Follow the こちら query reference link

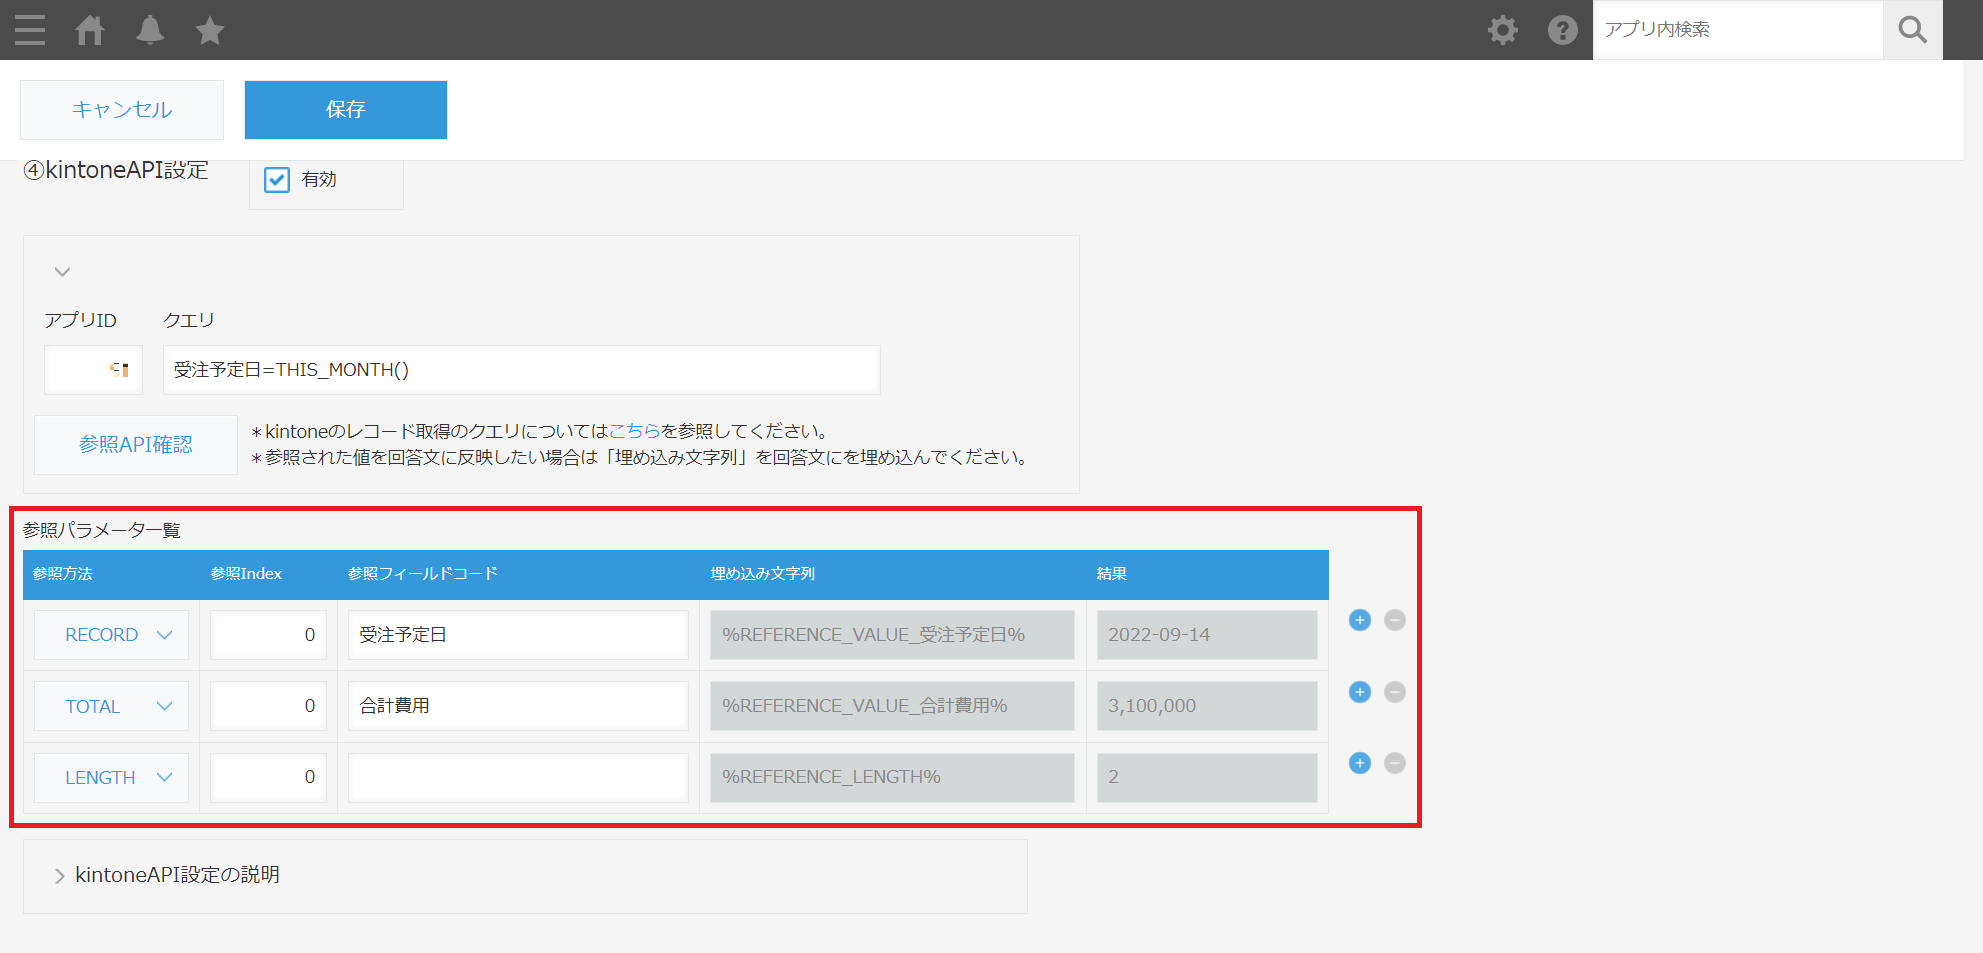coord(634,431)
